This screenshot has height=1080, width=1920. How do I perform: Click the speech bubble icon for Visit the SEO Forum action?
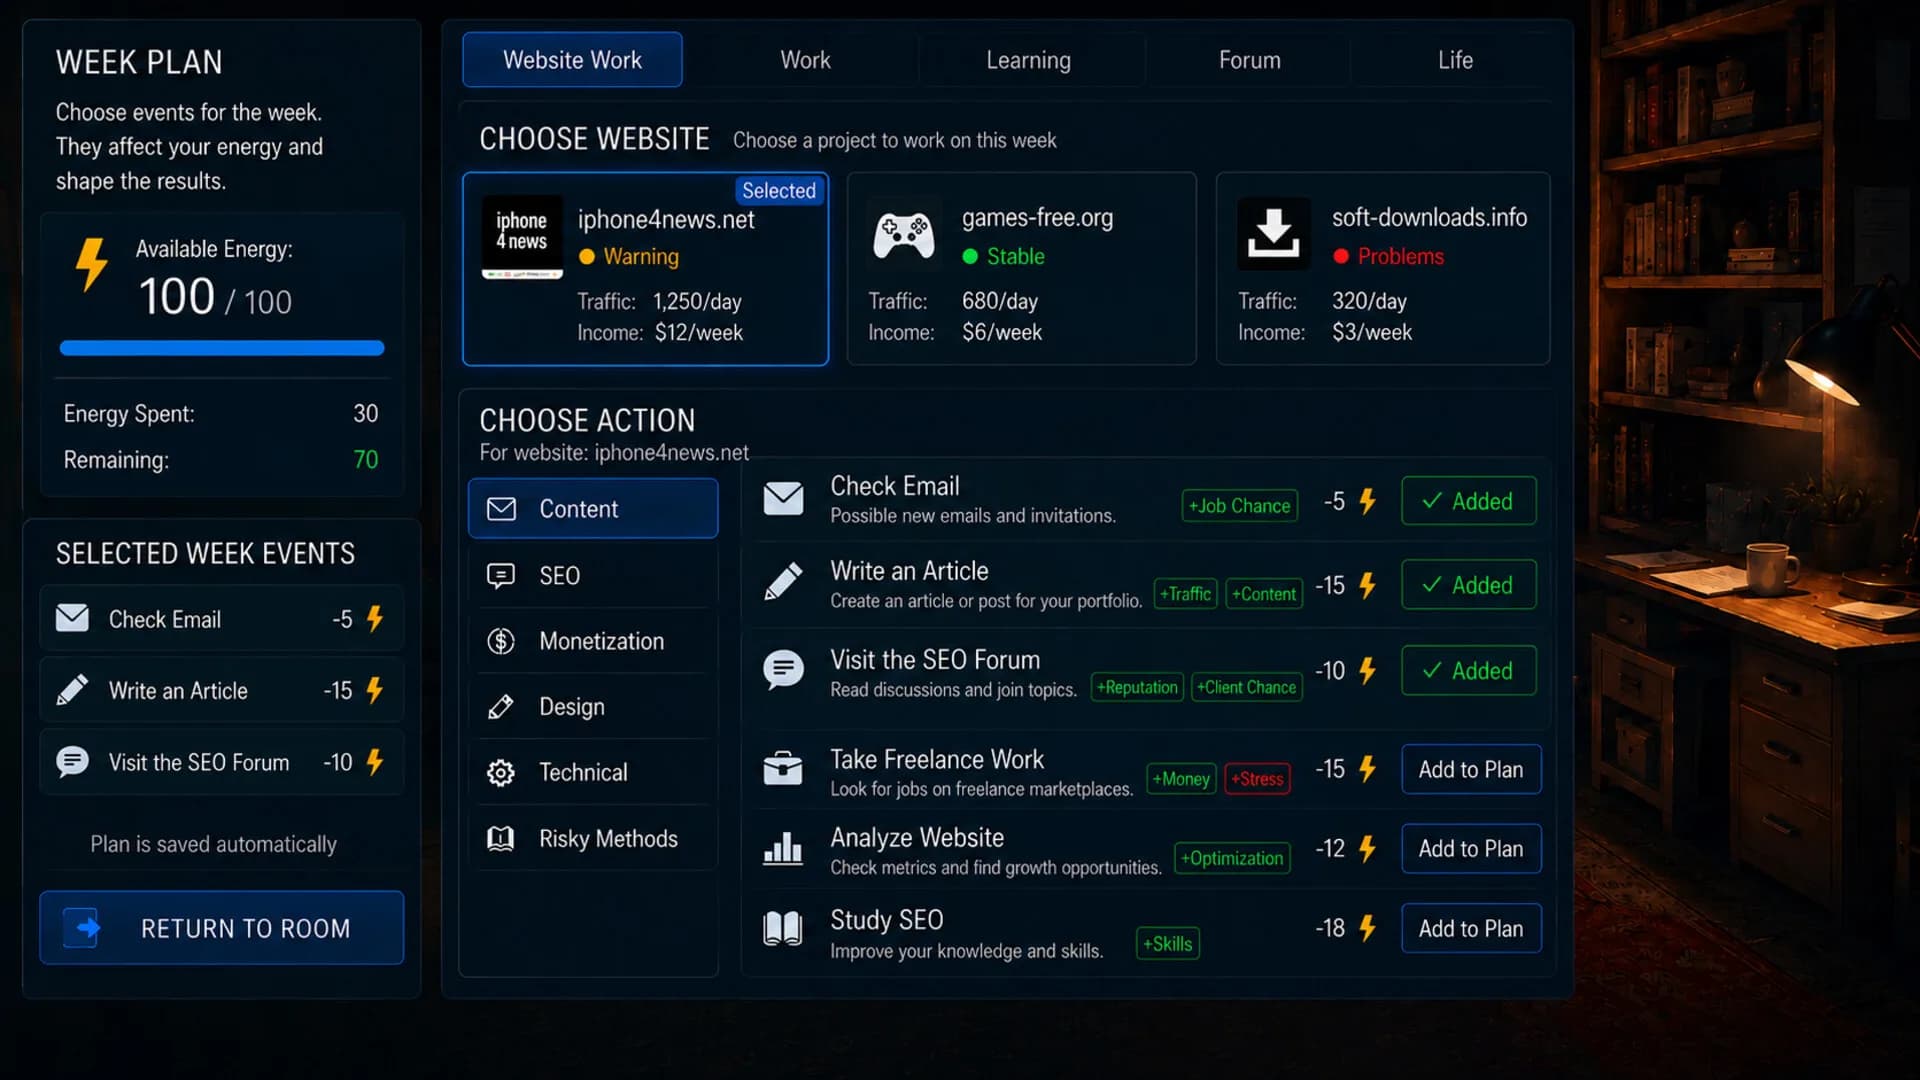click(783, 669)
